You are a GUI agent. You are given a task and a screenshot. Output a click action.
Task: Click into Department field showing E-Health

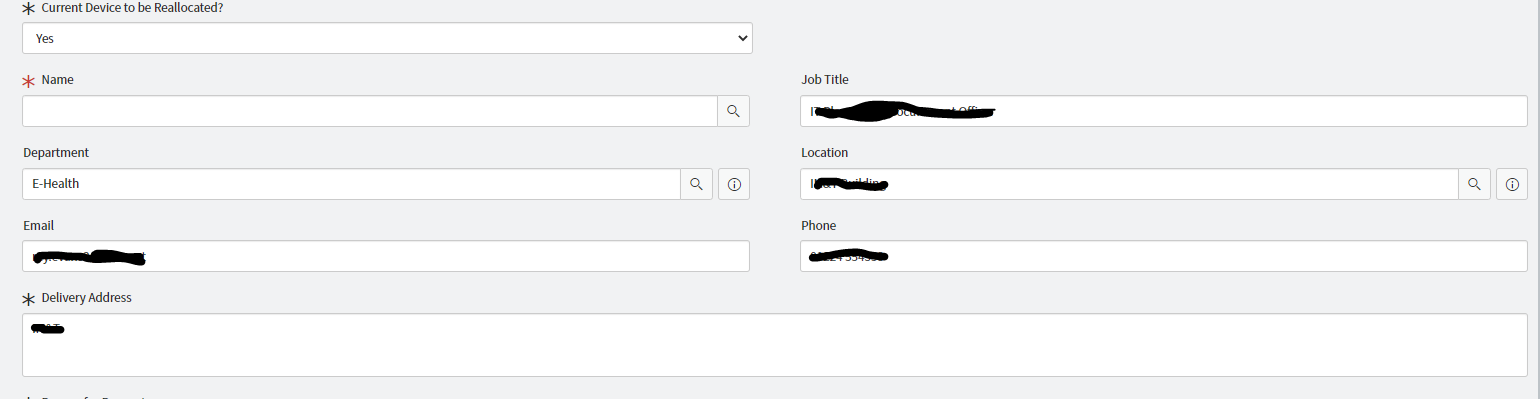coord(351,184)
